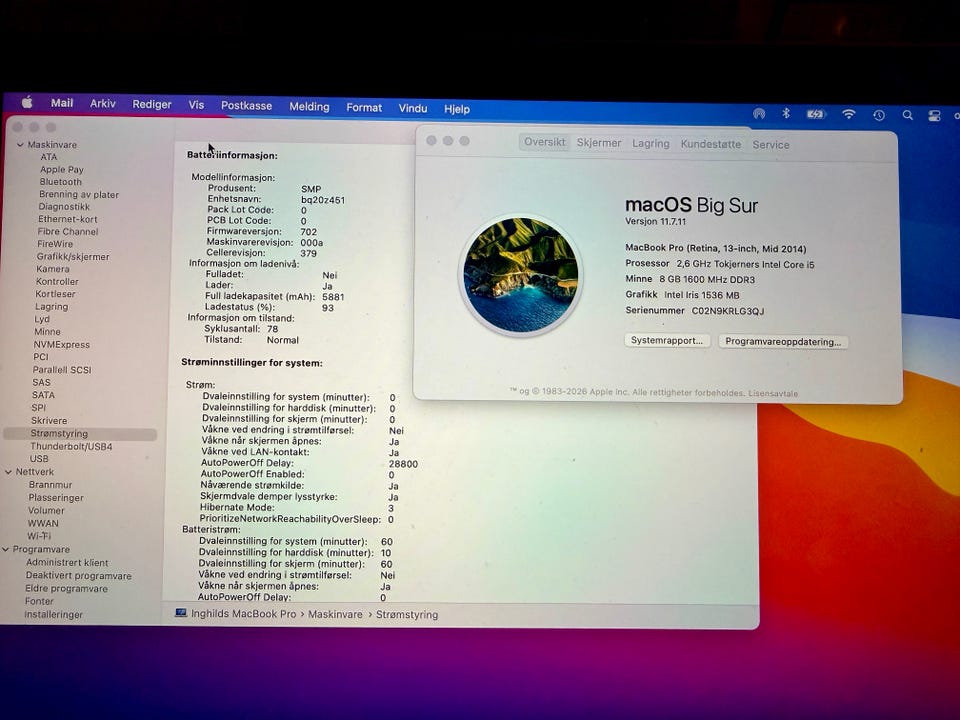Select Thunderbolt/USB4 in the sidebar
This screenshot has width=960, height=720.
point(71,446)
